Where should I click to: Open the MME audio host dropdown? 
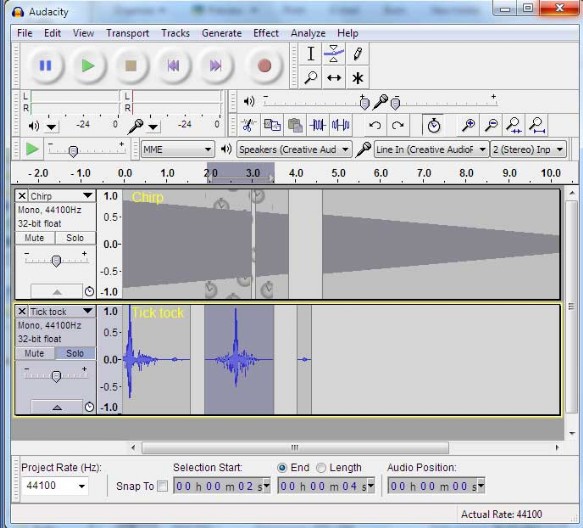178,149
